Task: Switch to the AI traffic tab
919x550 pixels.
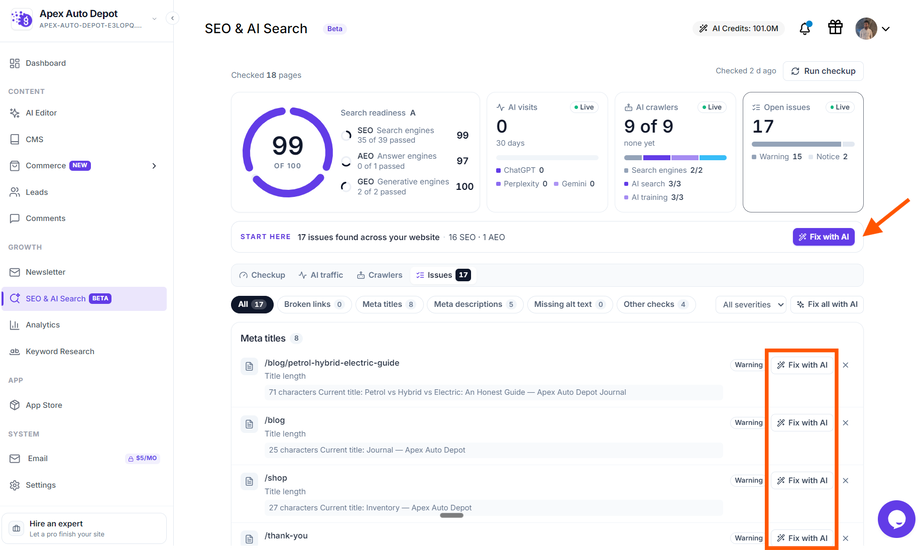Action: pos(321,275)
